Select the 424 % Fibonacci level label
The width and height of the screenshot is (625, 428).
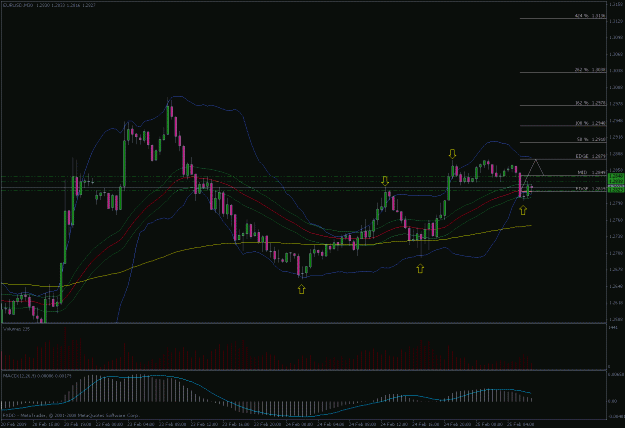click(x=590, y=16)
